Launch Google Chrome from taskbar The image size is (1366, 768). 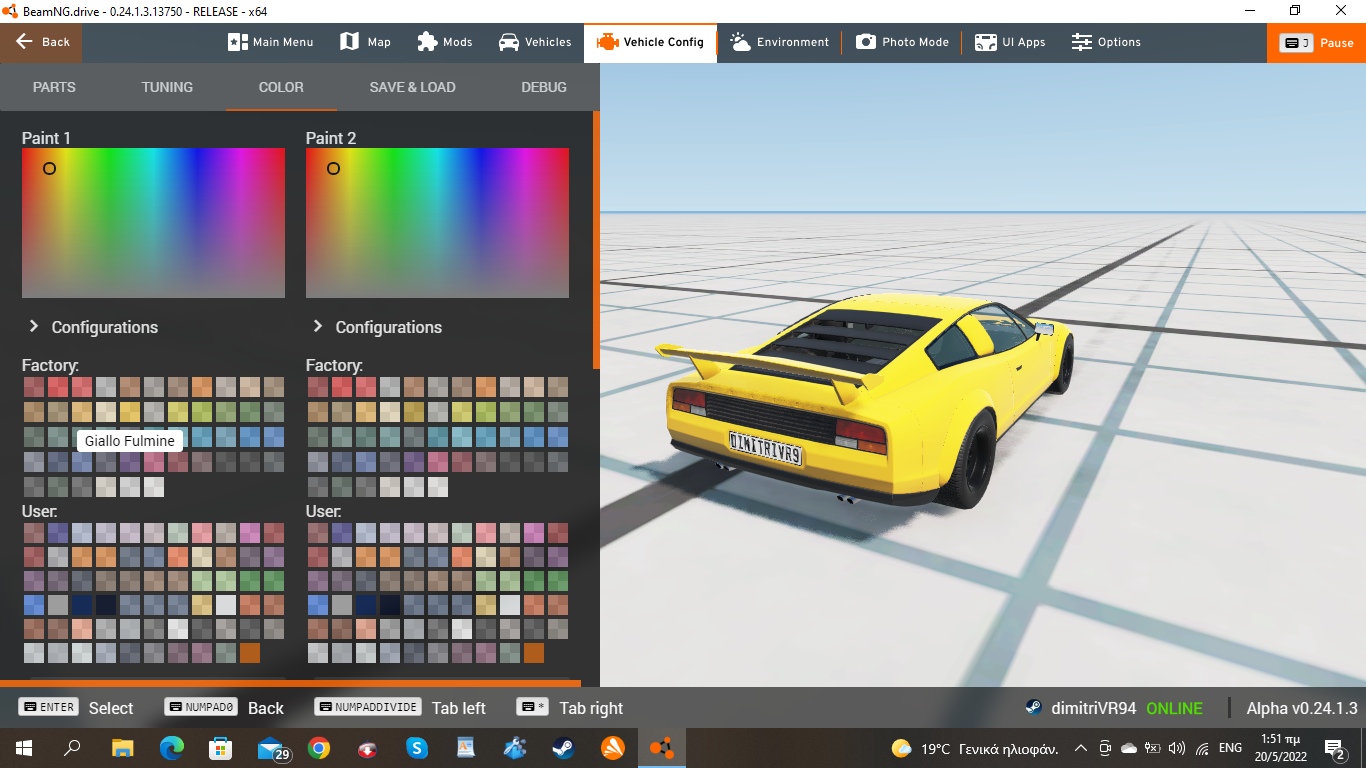(x=319, y=748)
